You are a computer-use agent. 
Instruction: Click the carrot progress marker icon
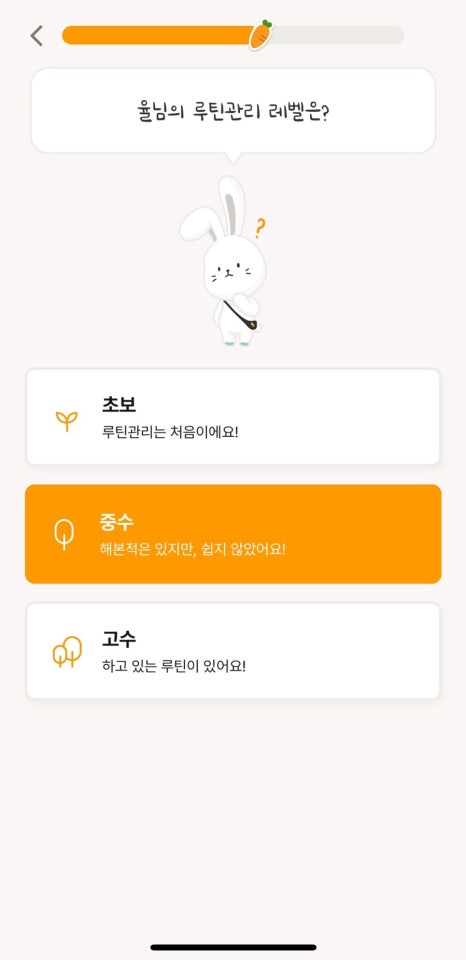[261, 34]
